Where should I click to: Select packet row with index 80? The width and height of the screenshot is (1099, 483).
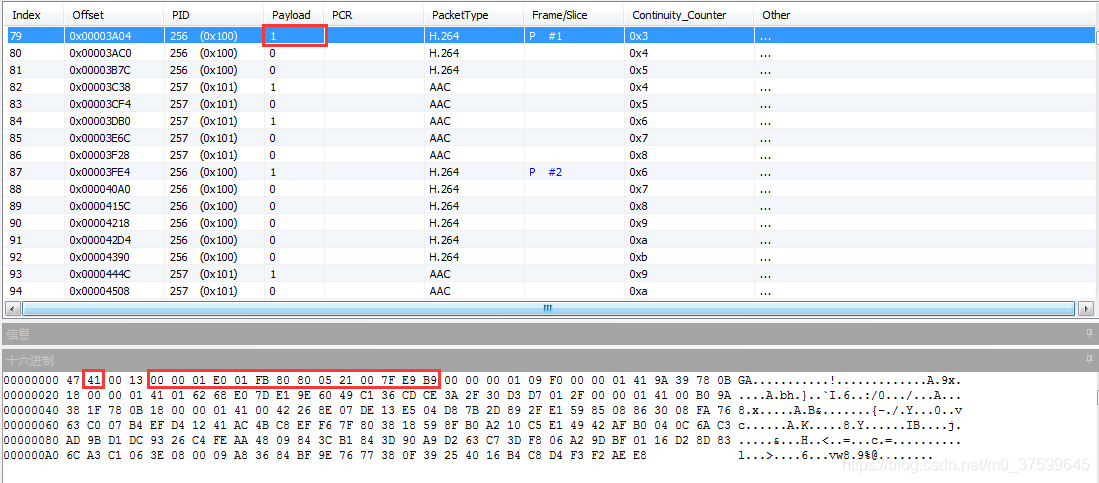(x=551, y=53)
